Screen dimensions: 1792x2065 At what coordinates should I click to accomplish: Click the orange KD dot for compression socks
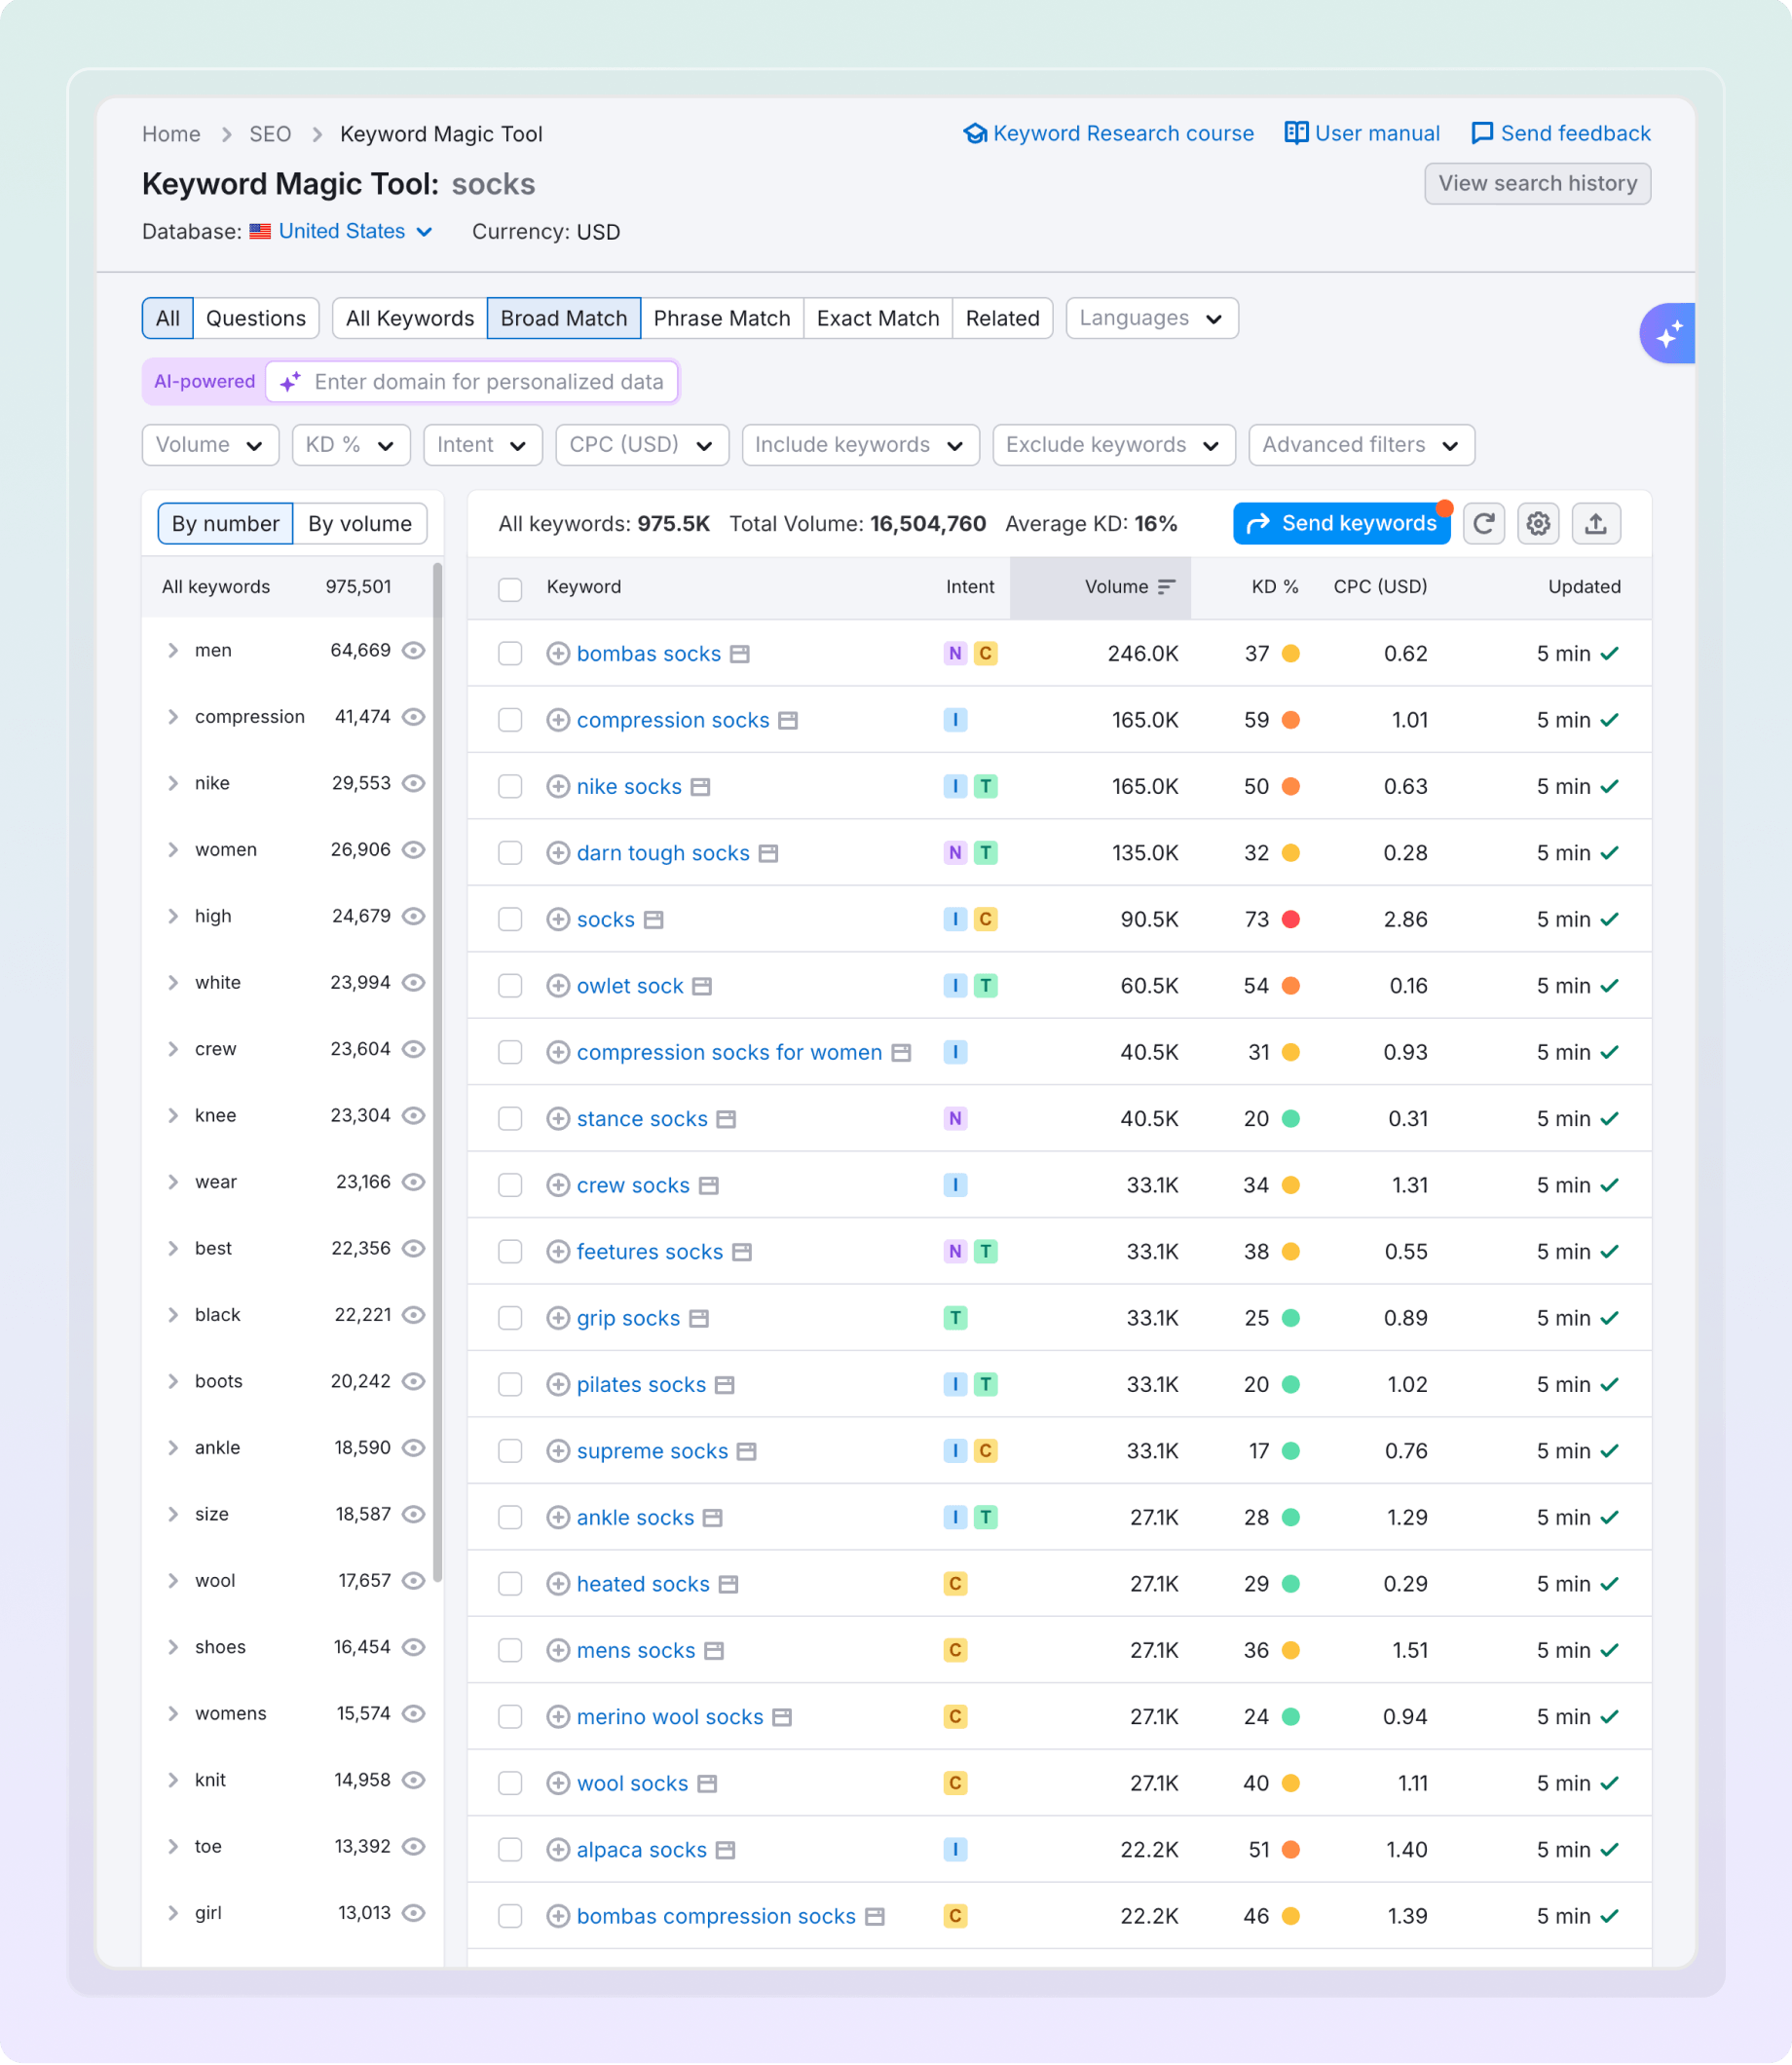click(1291, 720)
